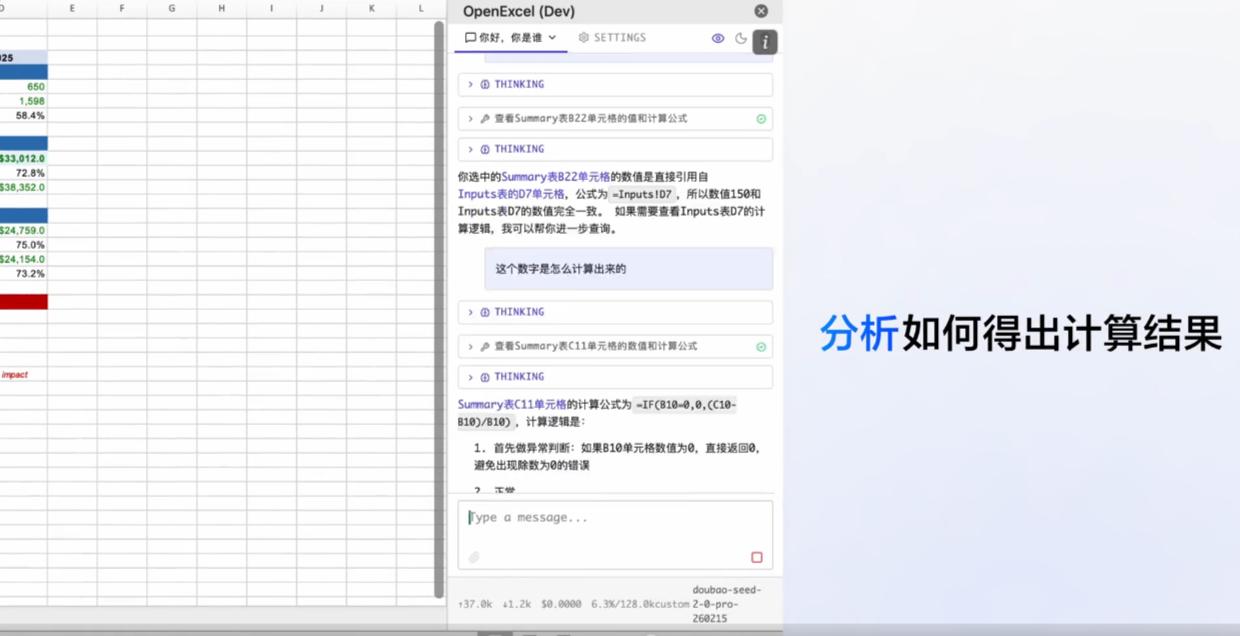Click green check icon on C11 tool call

coord(761,347)
